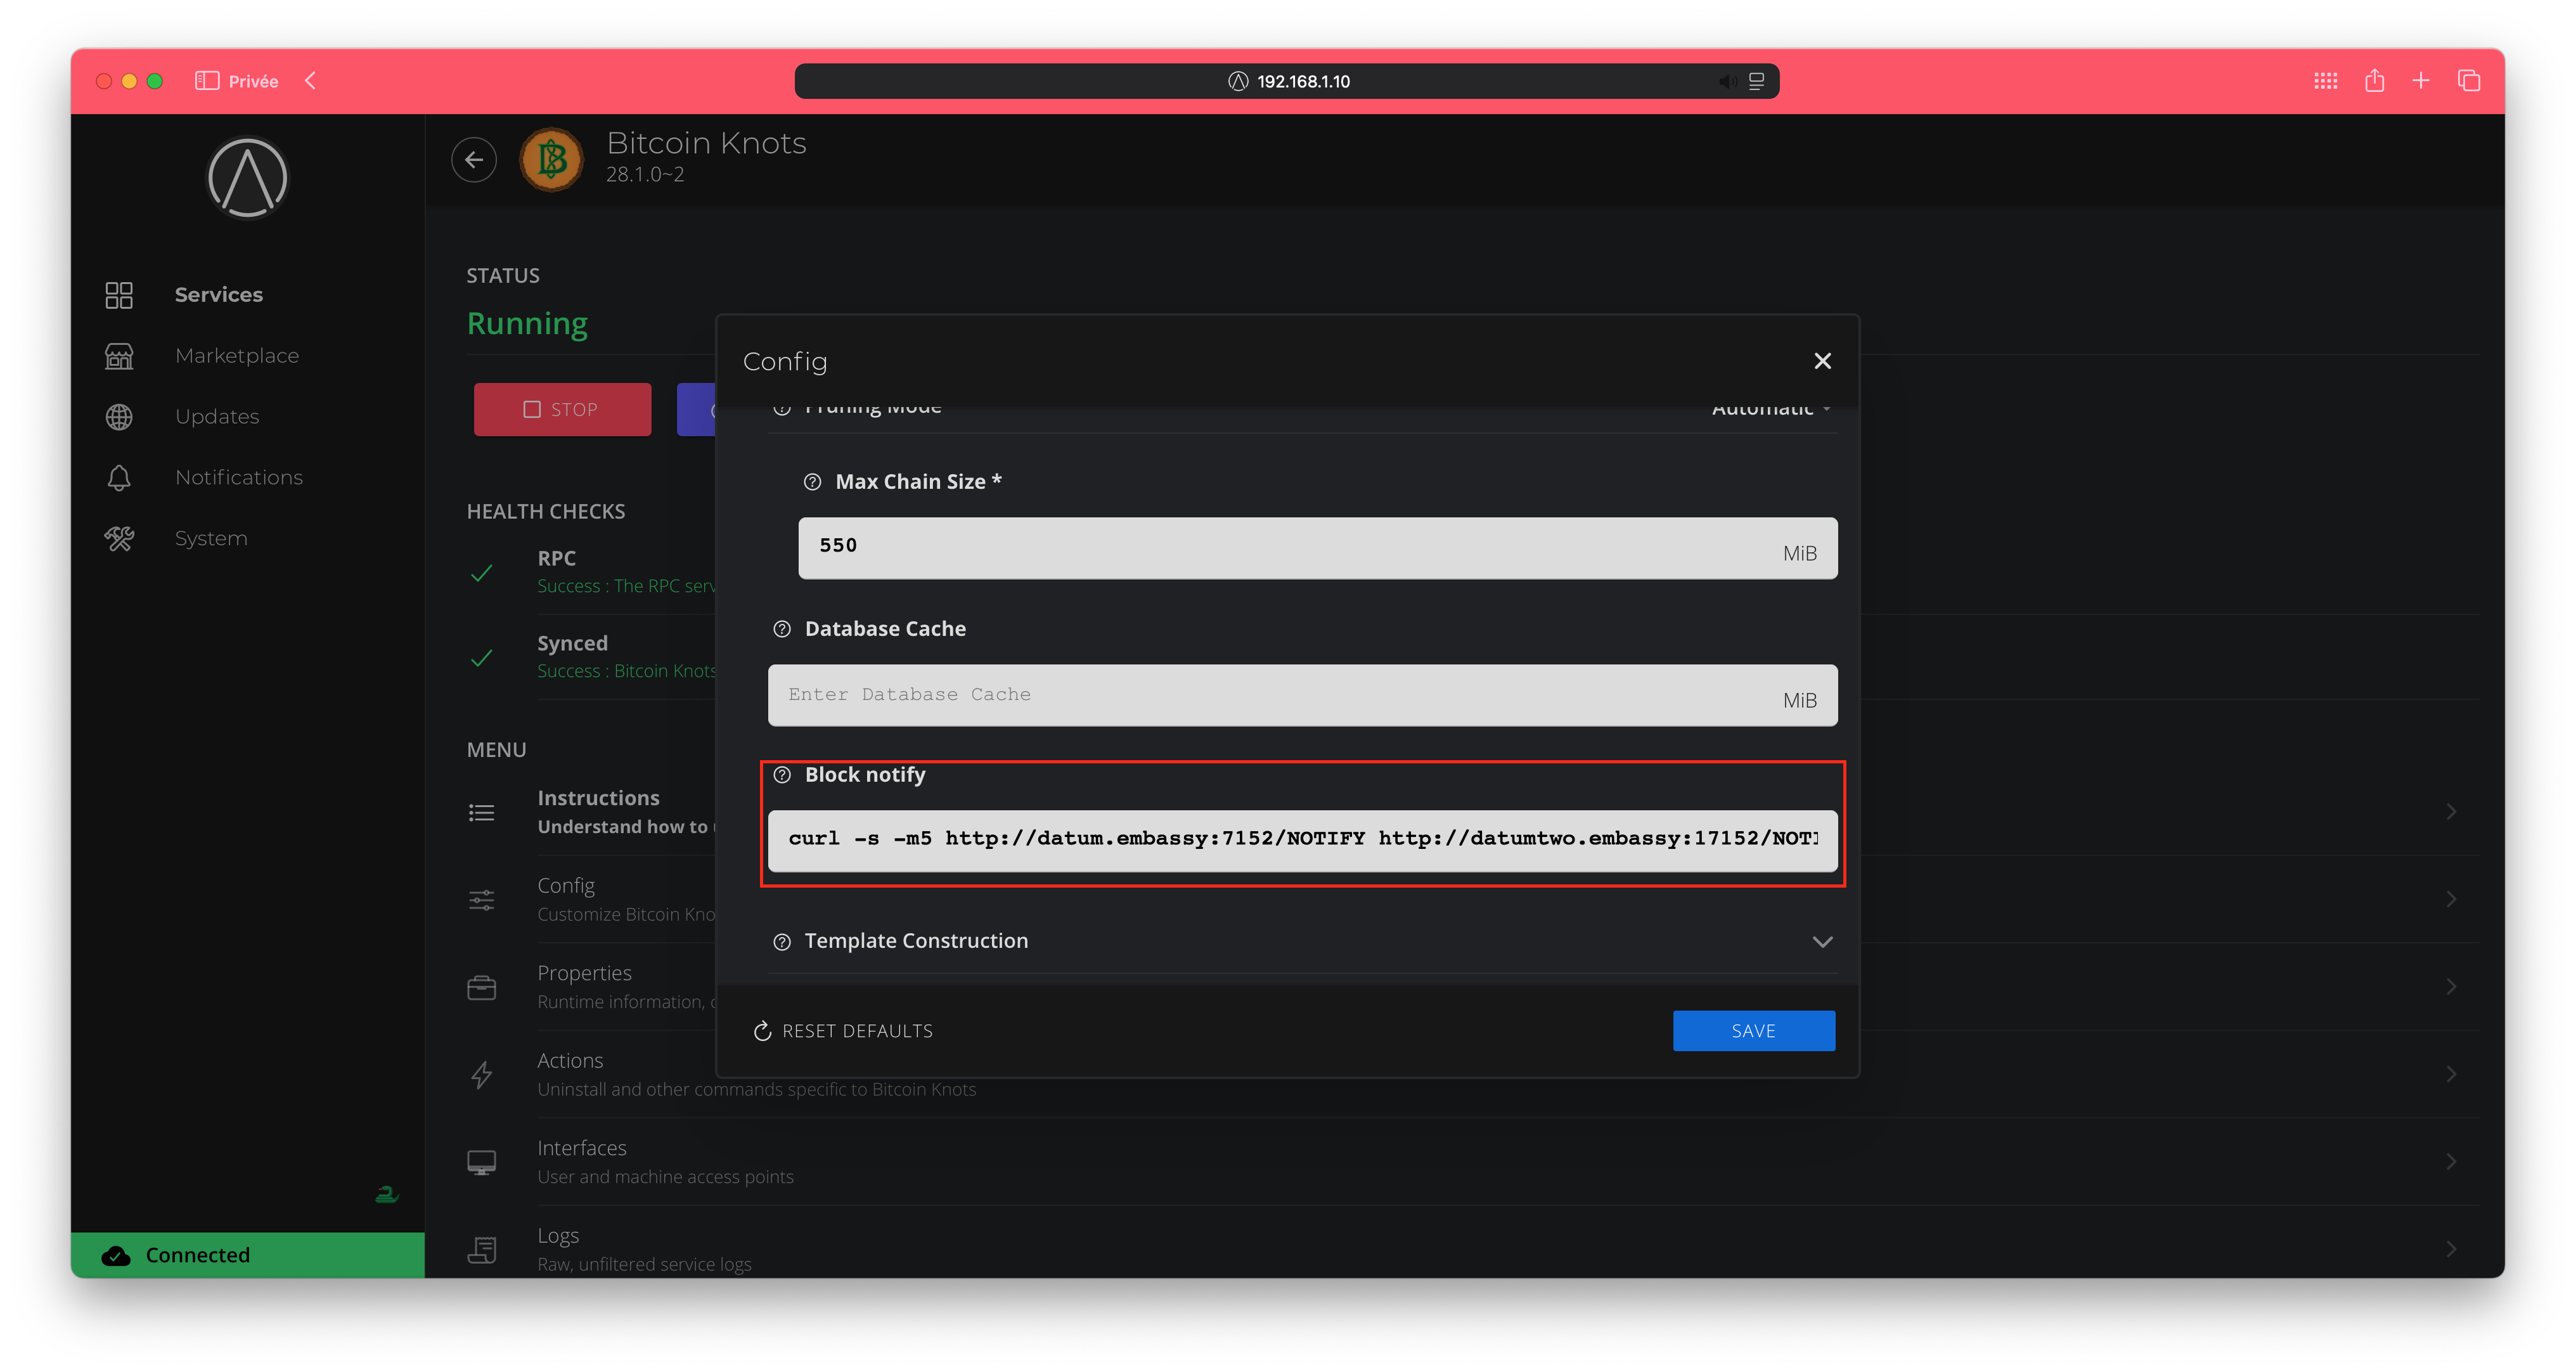Open a new Safari tab with plus
The image size is (2576, 1372).
point(2420,80)
